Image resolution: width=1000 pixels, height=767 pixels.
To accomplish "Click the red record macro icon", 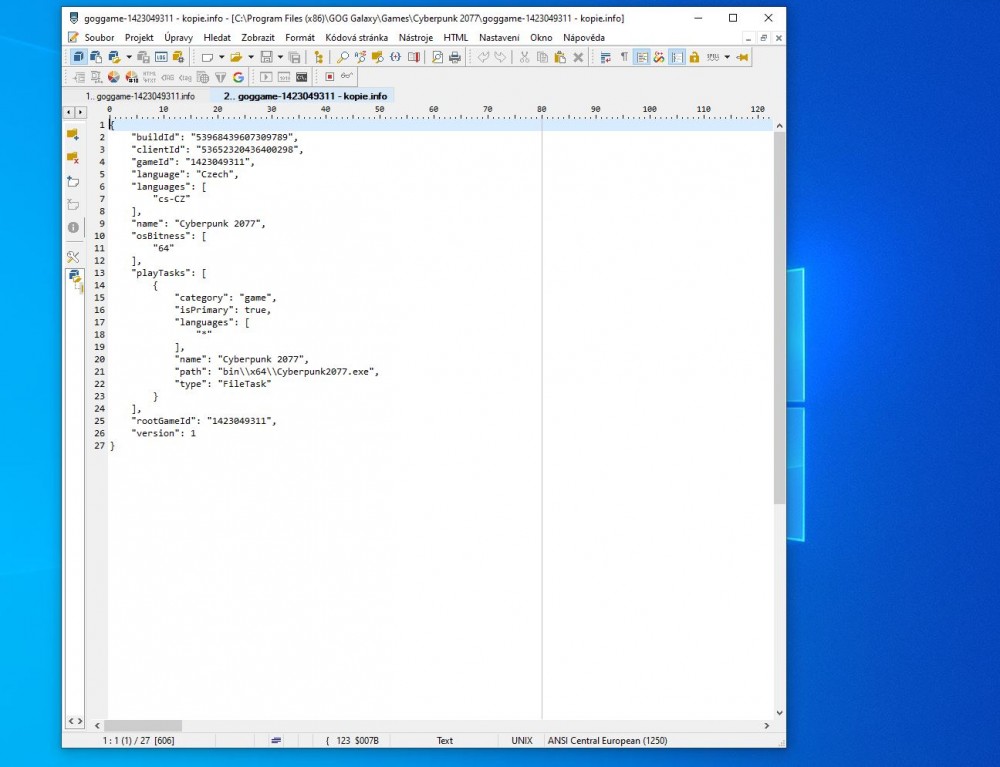I will point(329,77).
